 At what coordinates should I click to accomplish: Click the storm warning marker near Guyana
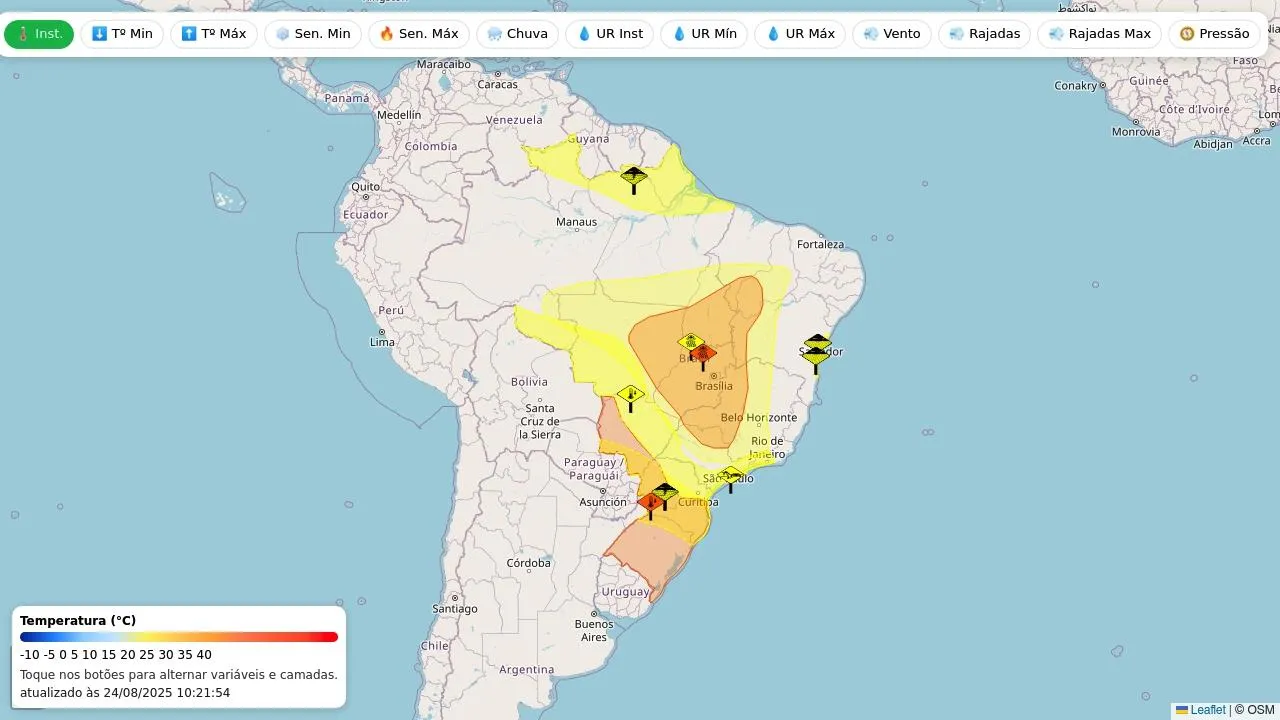click(633, 179)
